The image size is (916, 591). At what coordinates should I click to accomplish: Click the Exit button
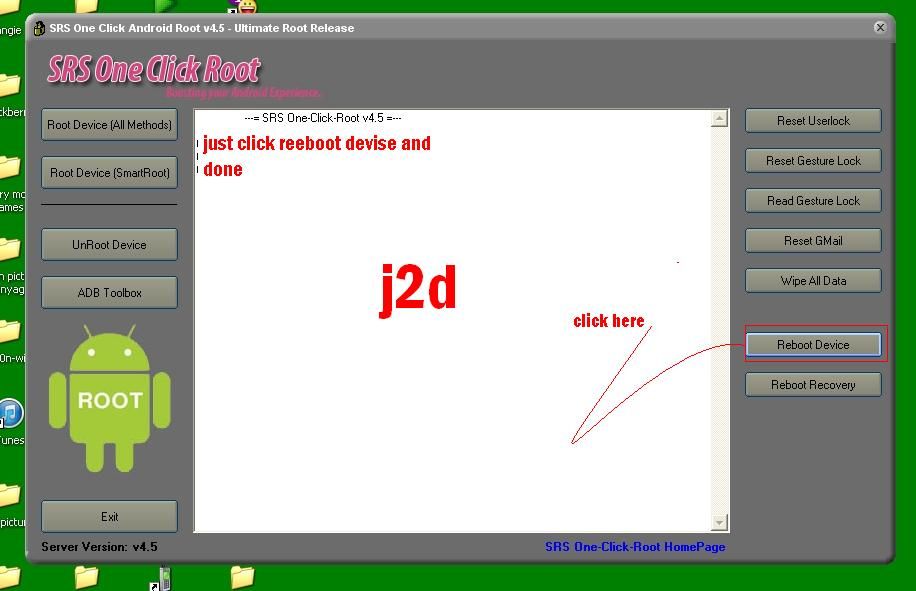pos(109,517)
